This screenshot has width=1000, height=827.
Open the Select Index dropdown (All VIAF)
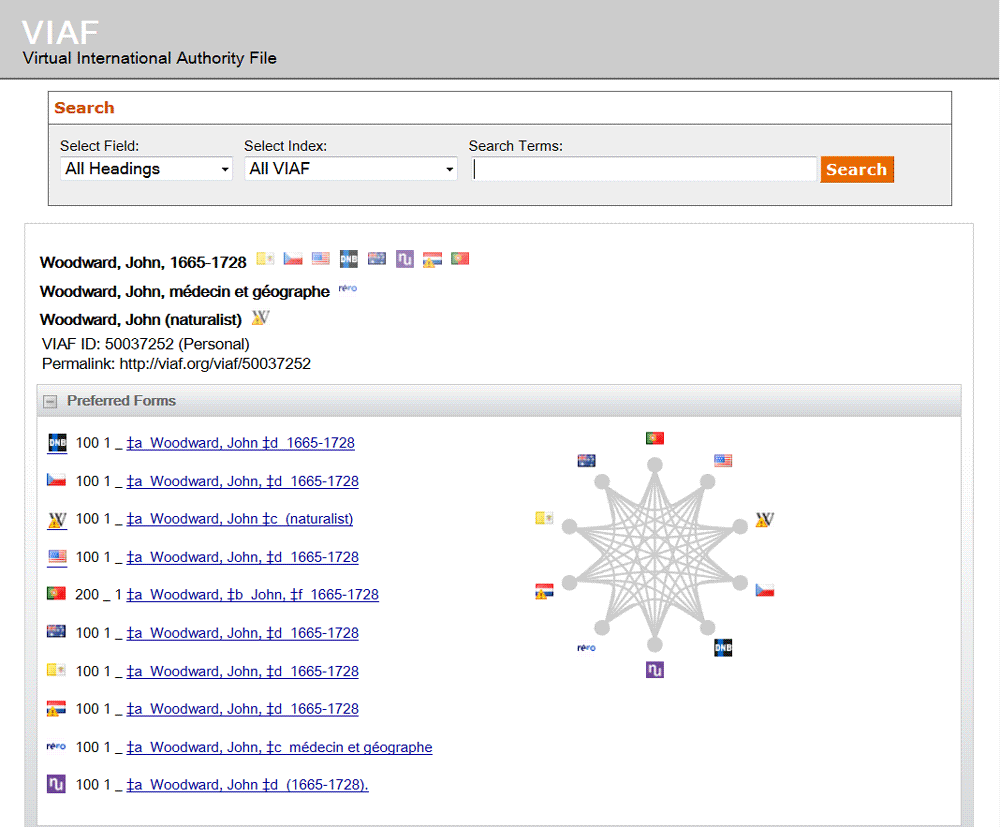(351, 169)
